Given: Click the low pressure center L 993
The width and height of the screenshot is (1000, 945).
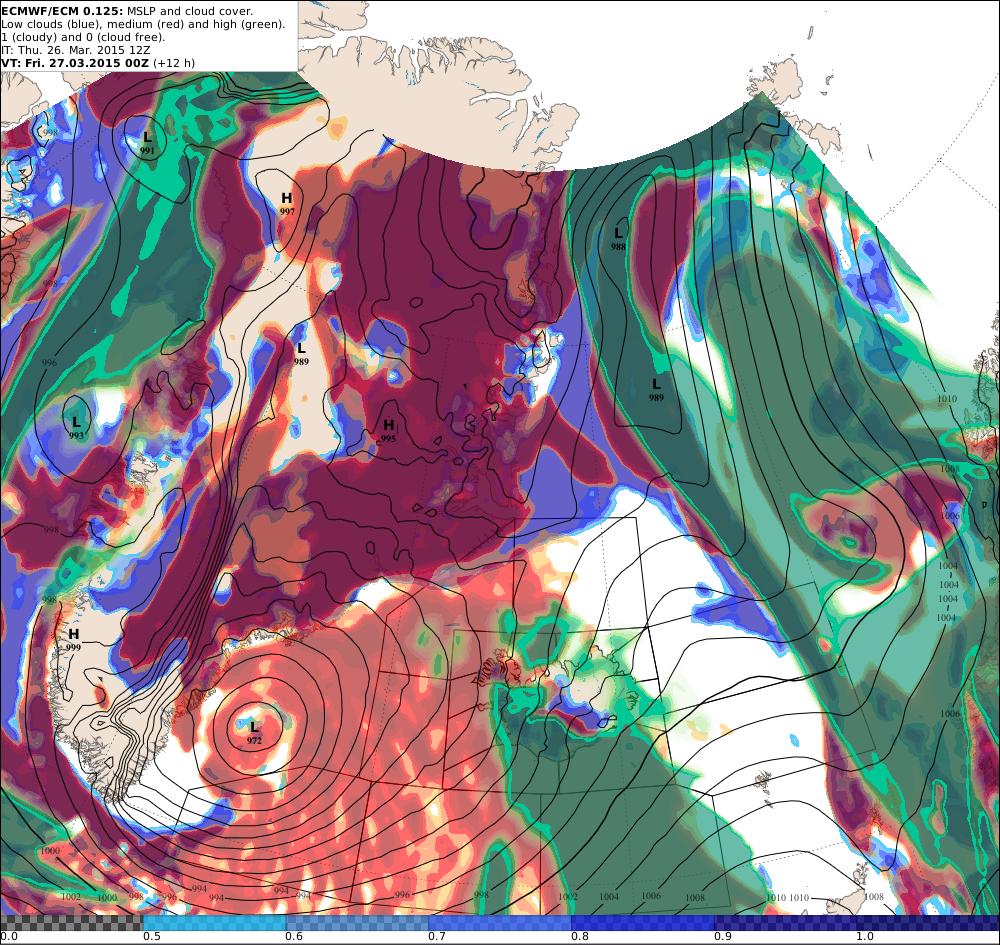Looking at the screenshot, I should (x=77, y=427).
